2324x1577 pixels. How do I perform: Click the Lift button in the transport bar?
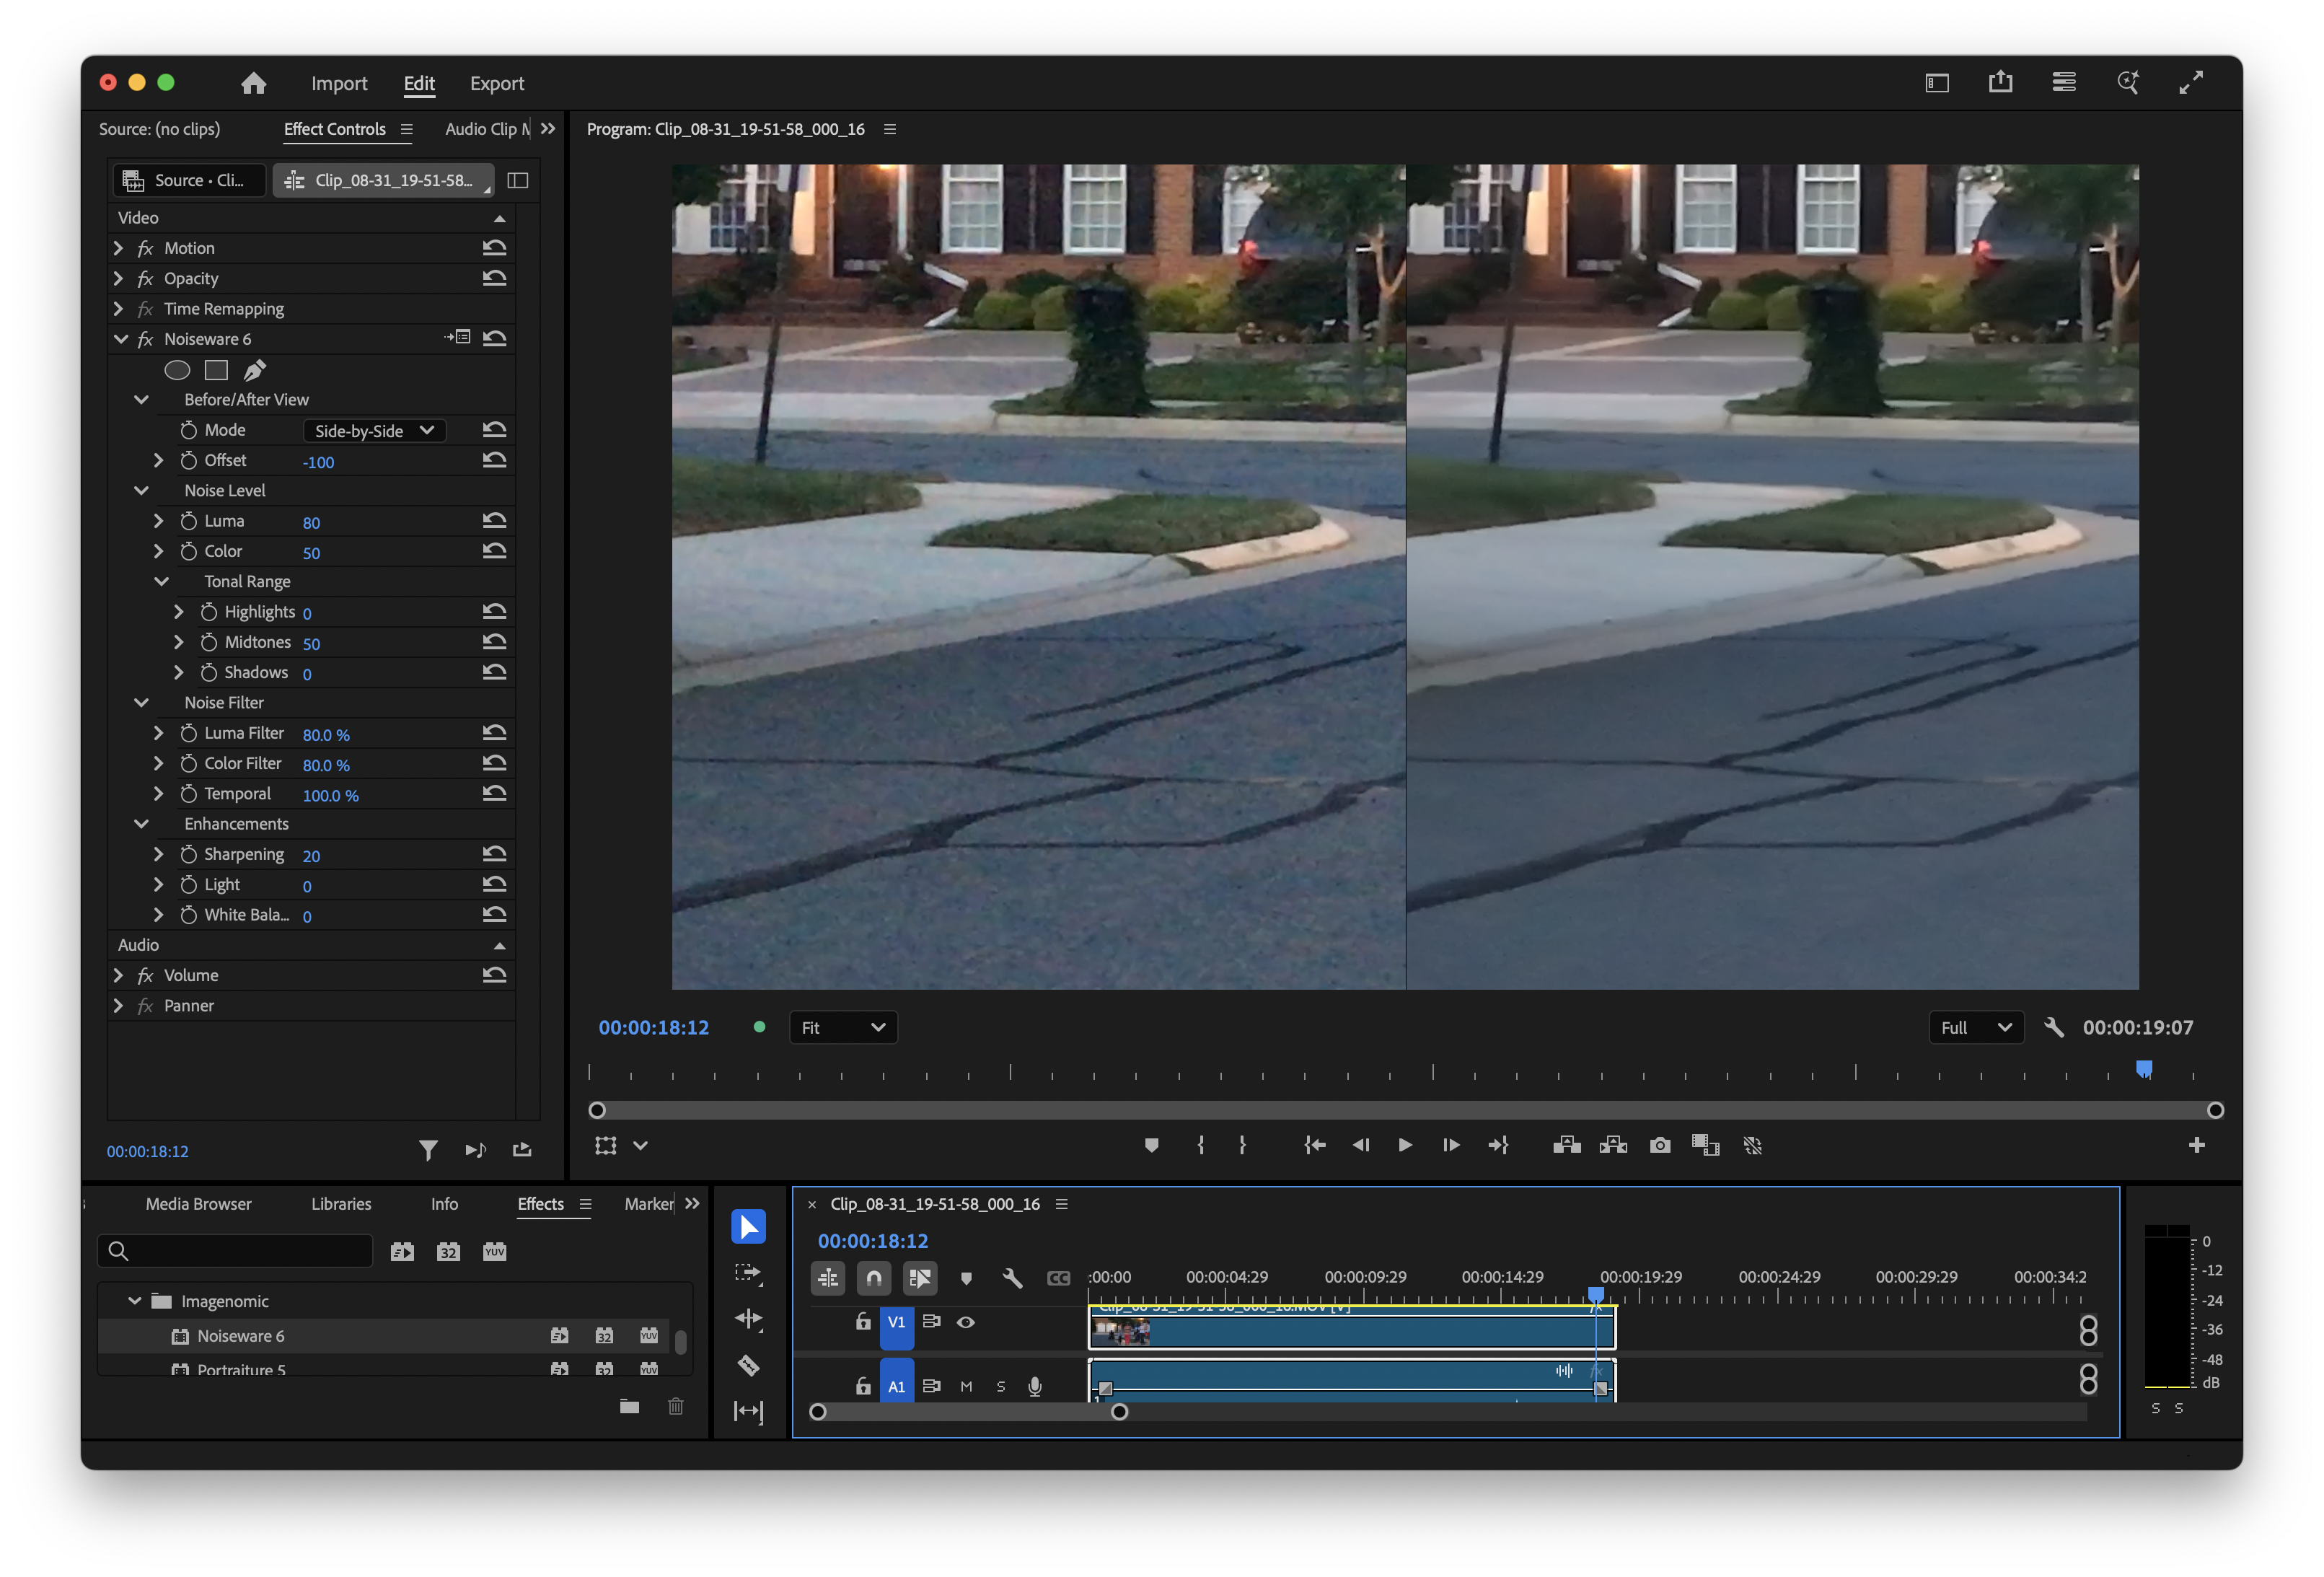[x=1566, y=1145]
